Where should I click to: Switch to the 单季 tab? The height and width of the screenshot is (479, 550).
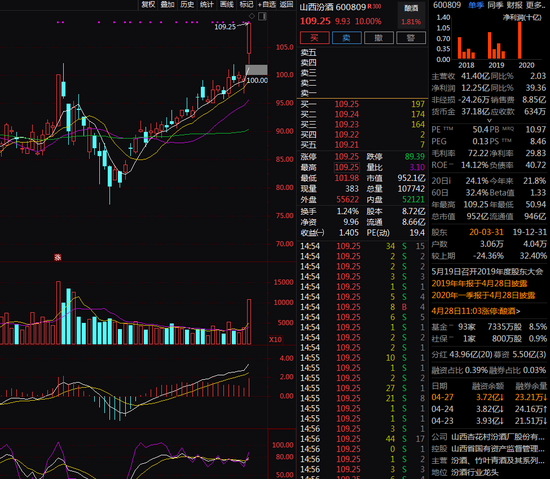click(x=476, y=5)
